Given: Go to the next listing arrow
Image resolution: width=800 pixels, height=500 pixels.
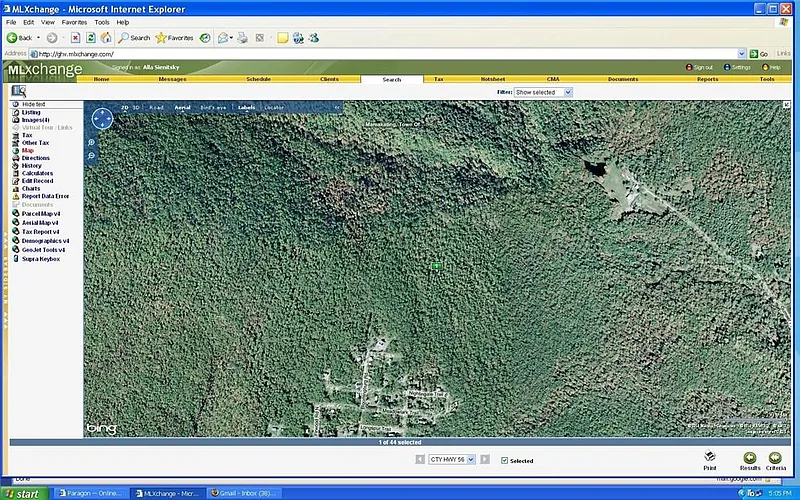Looking at the screenshot, I should pyautogui.click(x=485, y=460).
